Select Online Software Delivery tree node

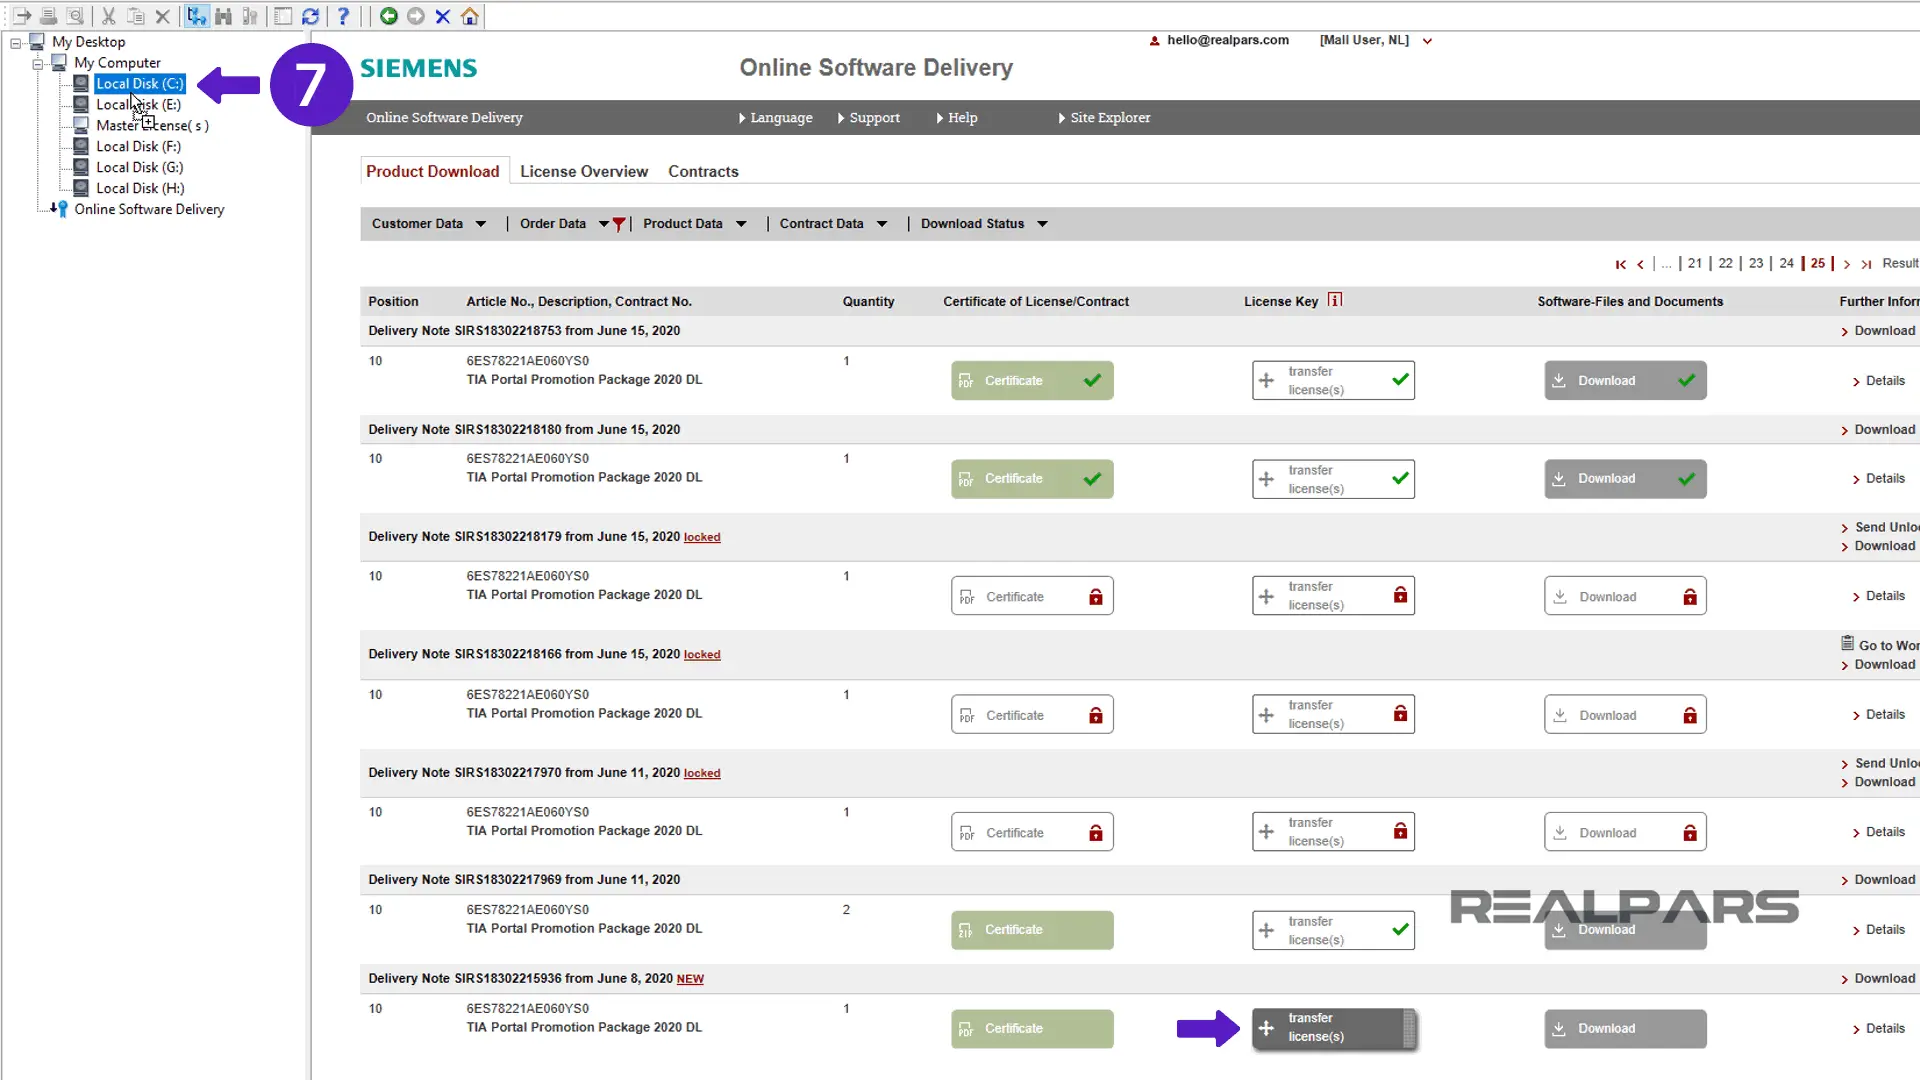pyautogui.click(x=149, y=210)
